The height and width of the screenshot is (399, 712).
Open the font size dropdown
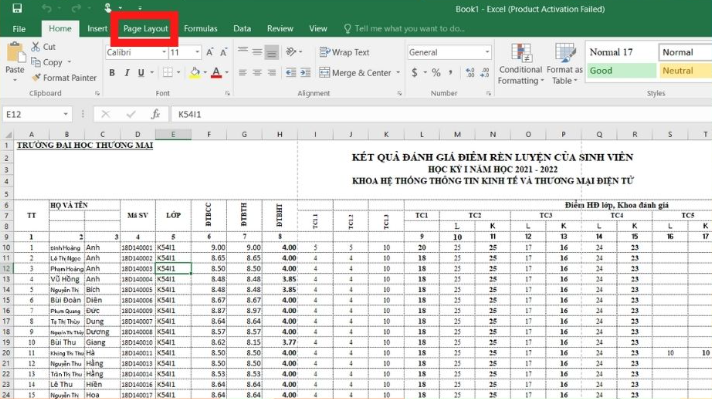click(197, 52)
